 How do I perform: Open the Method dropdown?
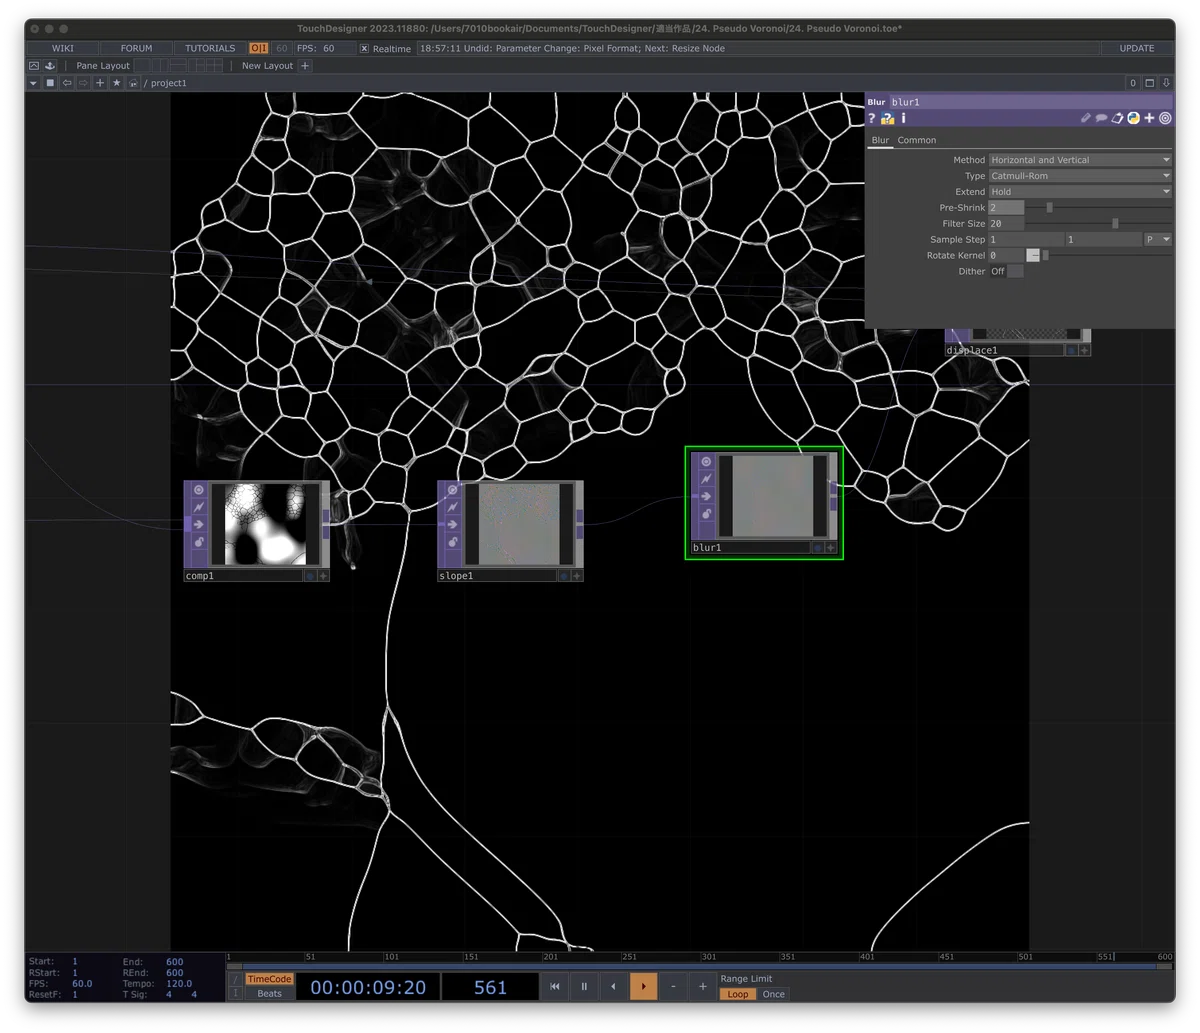(1080, 160)
